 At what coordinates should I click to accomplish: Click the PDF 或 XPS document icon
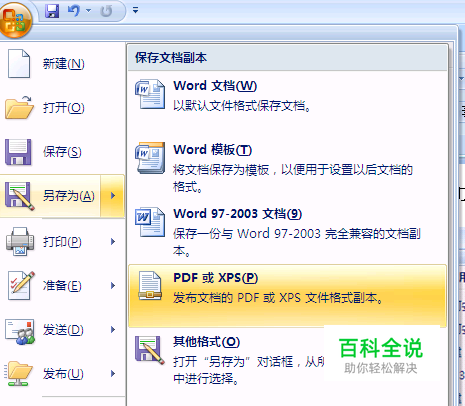pyautogui.click(x=150, y=286)
